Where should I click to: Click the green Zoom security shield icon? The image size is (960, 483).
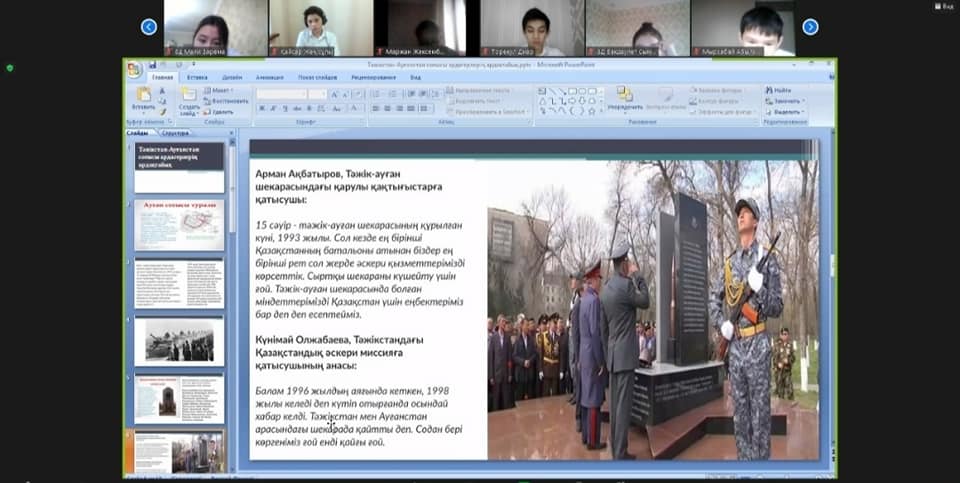click(x=10, y=68)
